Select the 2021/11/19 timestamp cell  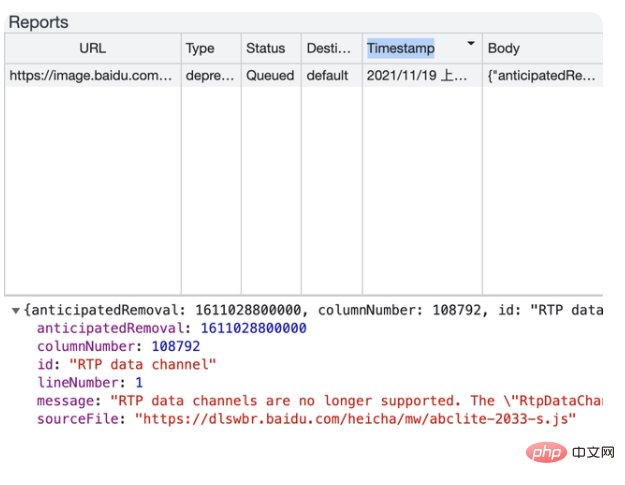[422, 75]
